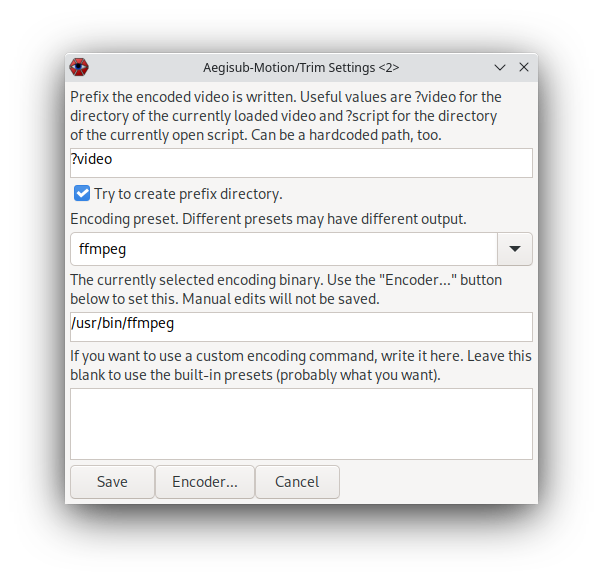Click the 'Manual edits will not be saved' notice
This screenshot has height=581, width=603.
(x=281, y=299)
